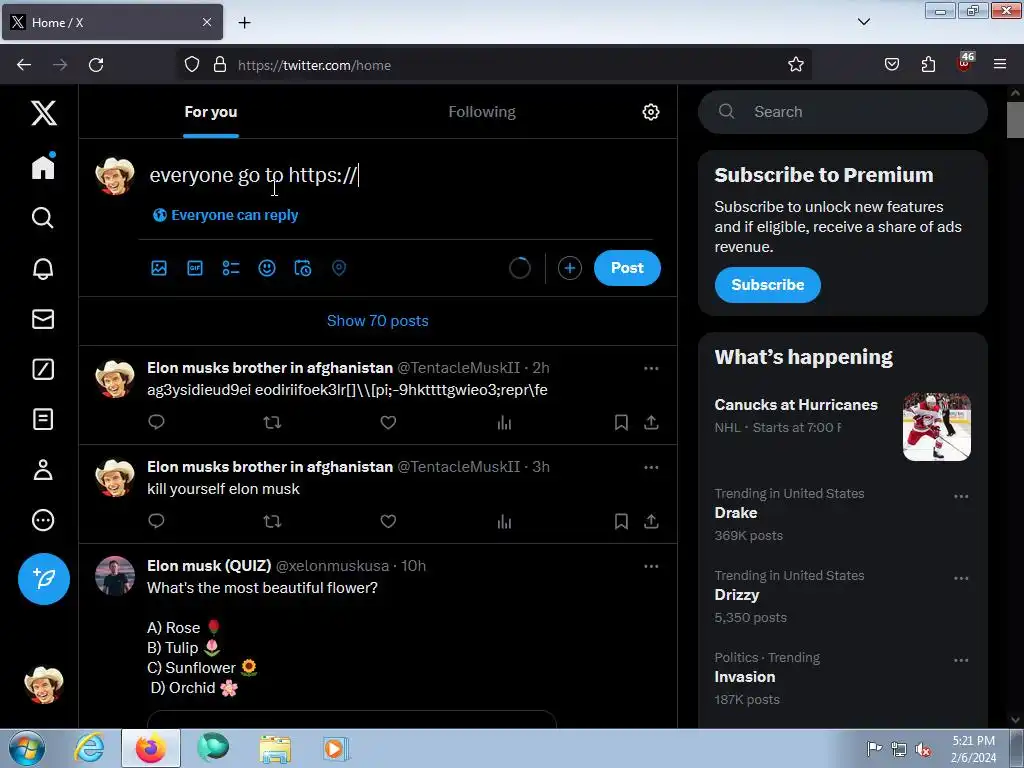Schedule the post with calendar icon
Screen dimensions: 1024x768
pyautogui.click(x=302, y=268)
